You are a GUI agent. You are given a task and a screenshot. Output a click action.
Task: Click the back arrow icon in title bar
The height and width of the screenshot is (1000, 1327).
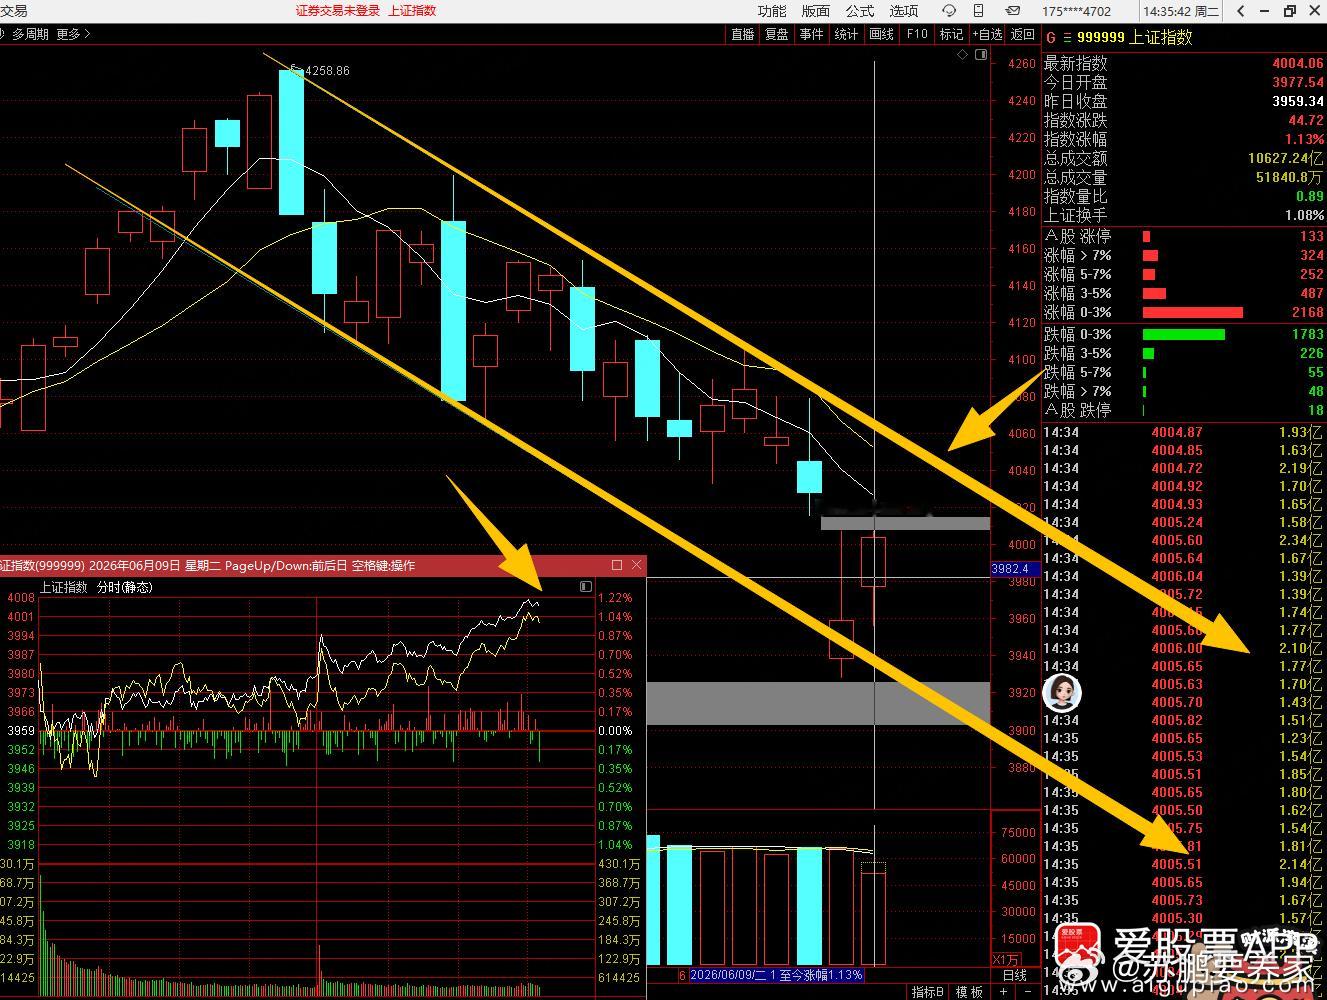point(1240,11)
